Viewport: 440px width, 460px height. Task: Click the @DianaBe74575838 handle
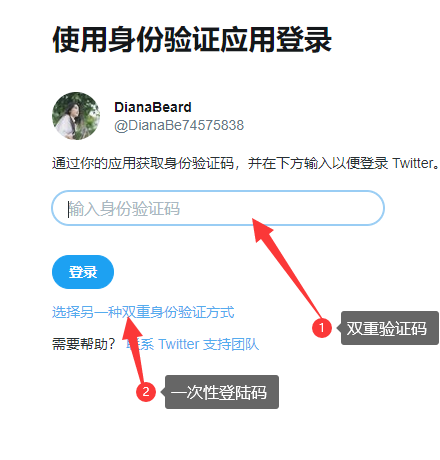179,126
